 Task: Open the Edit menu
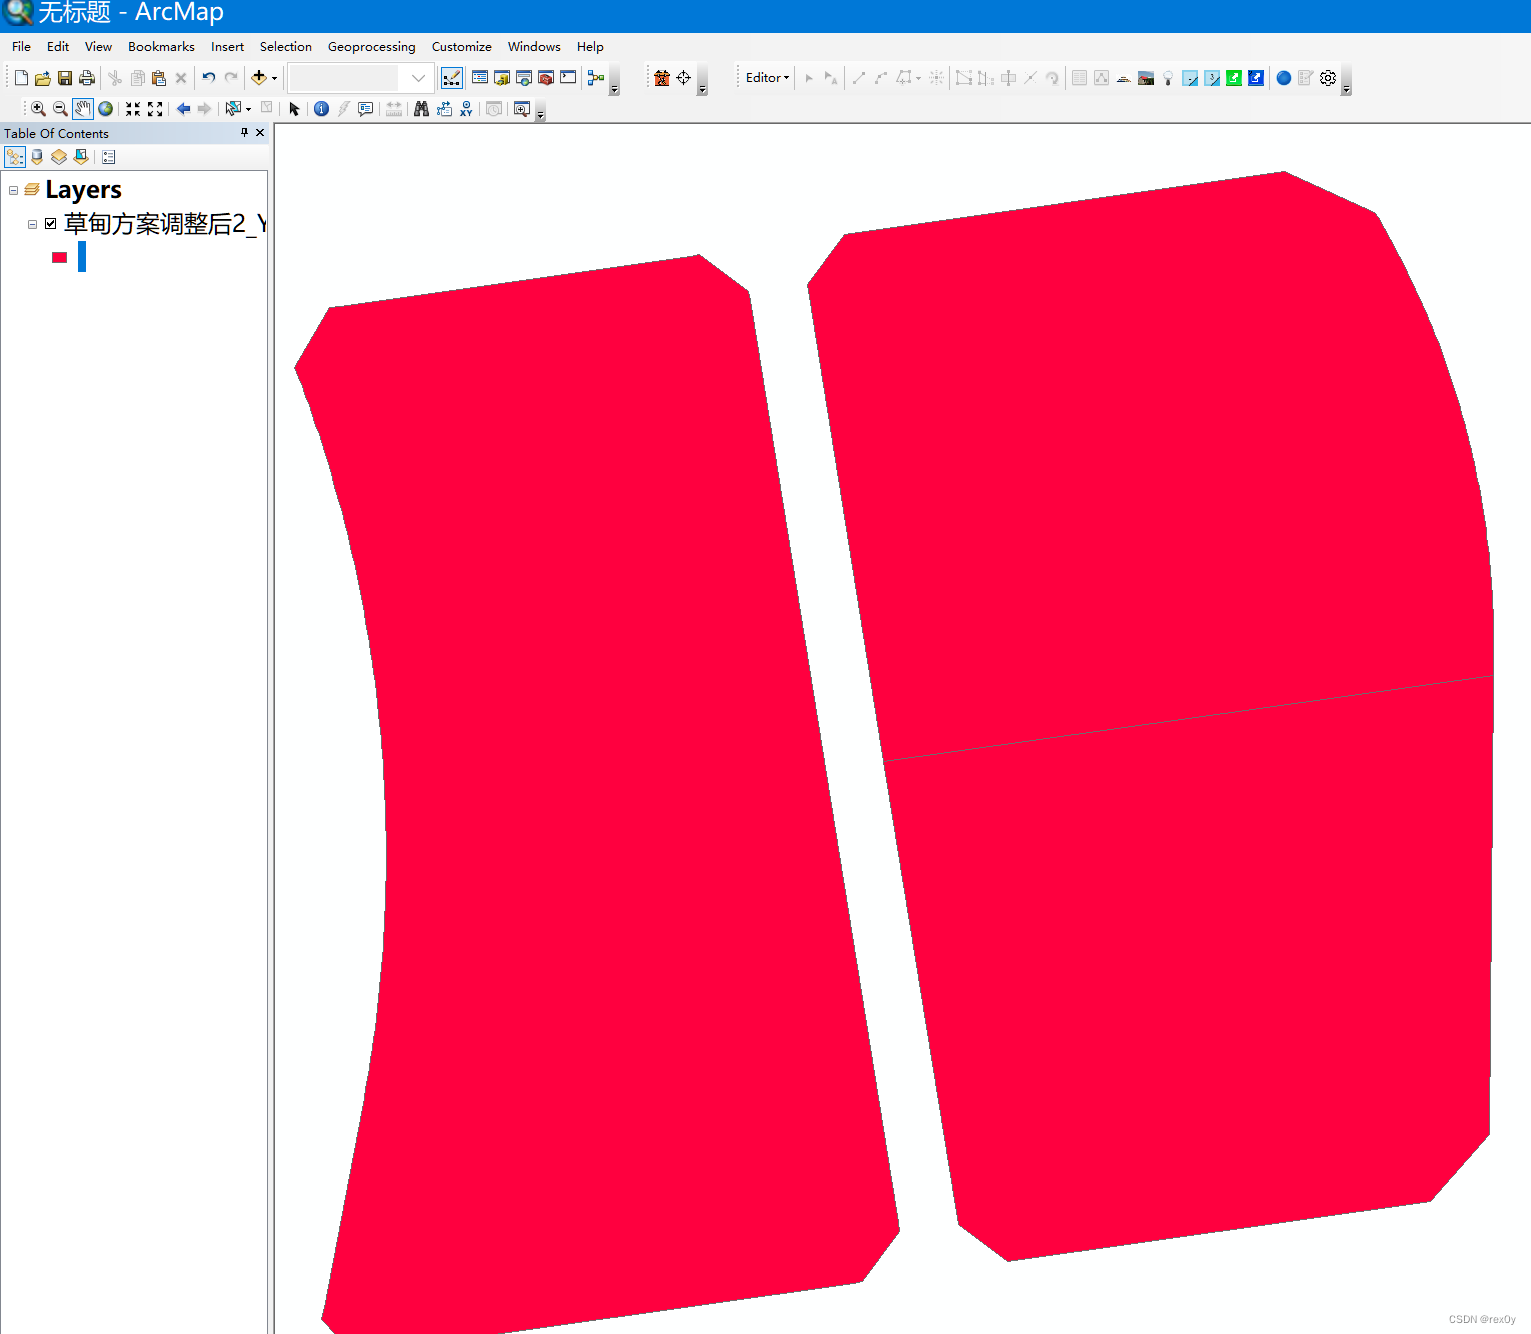click(x=58, y=47)
